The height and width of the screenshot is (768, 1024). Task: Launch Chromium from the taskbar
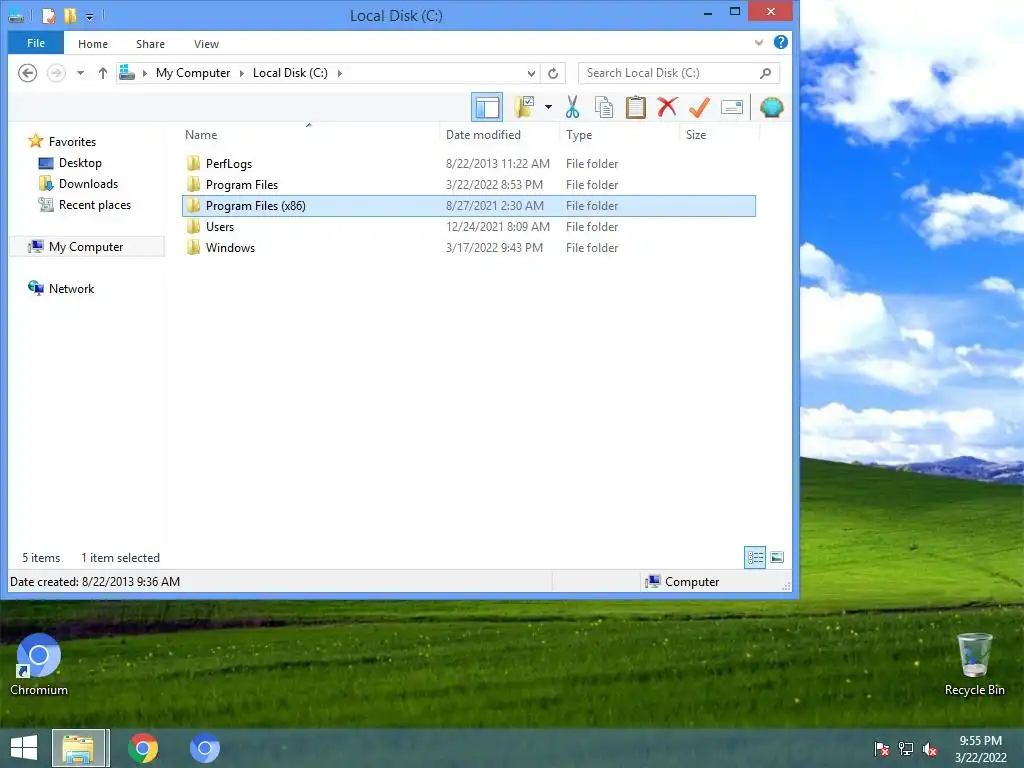coord(204,748)
